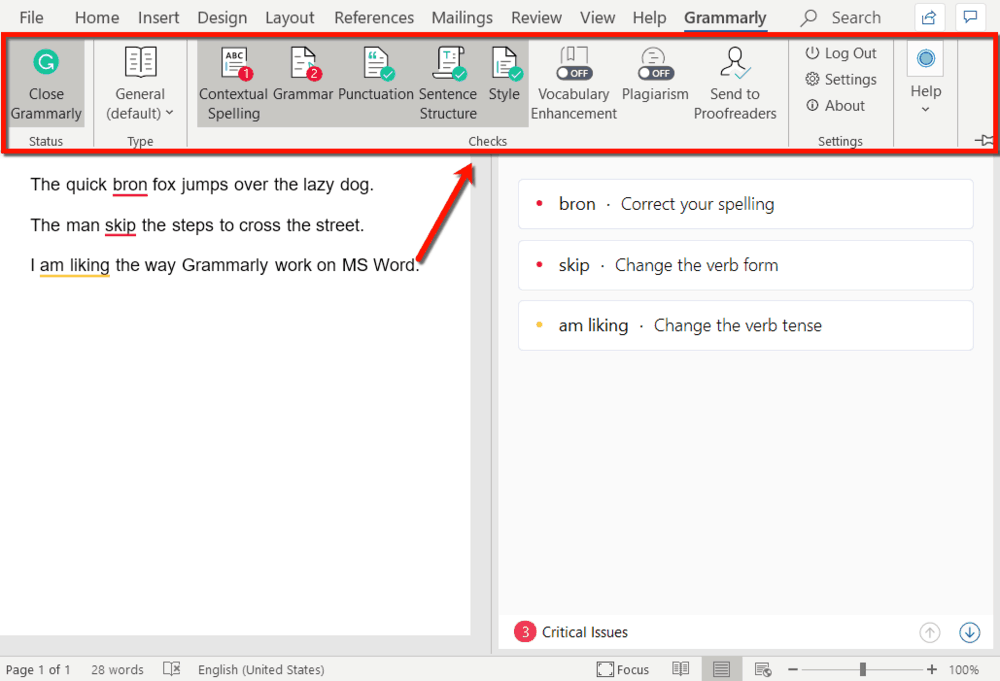This screenshot has width=1000, height=681.
Task: Click the Share icon
Action: (929, 17)
